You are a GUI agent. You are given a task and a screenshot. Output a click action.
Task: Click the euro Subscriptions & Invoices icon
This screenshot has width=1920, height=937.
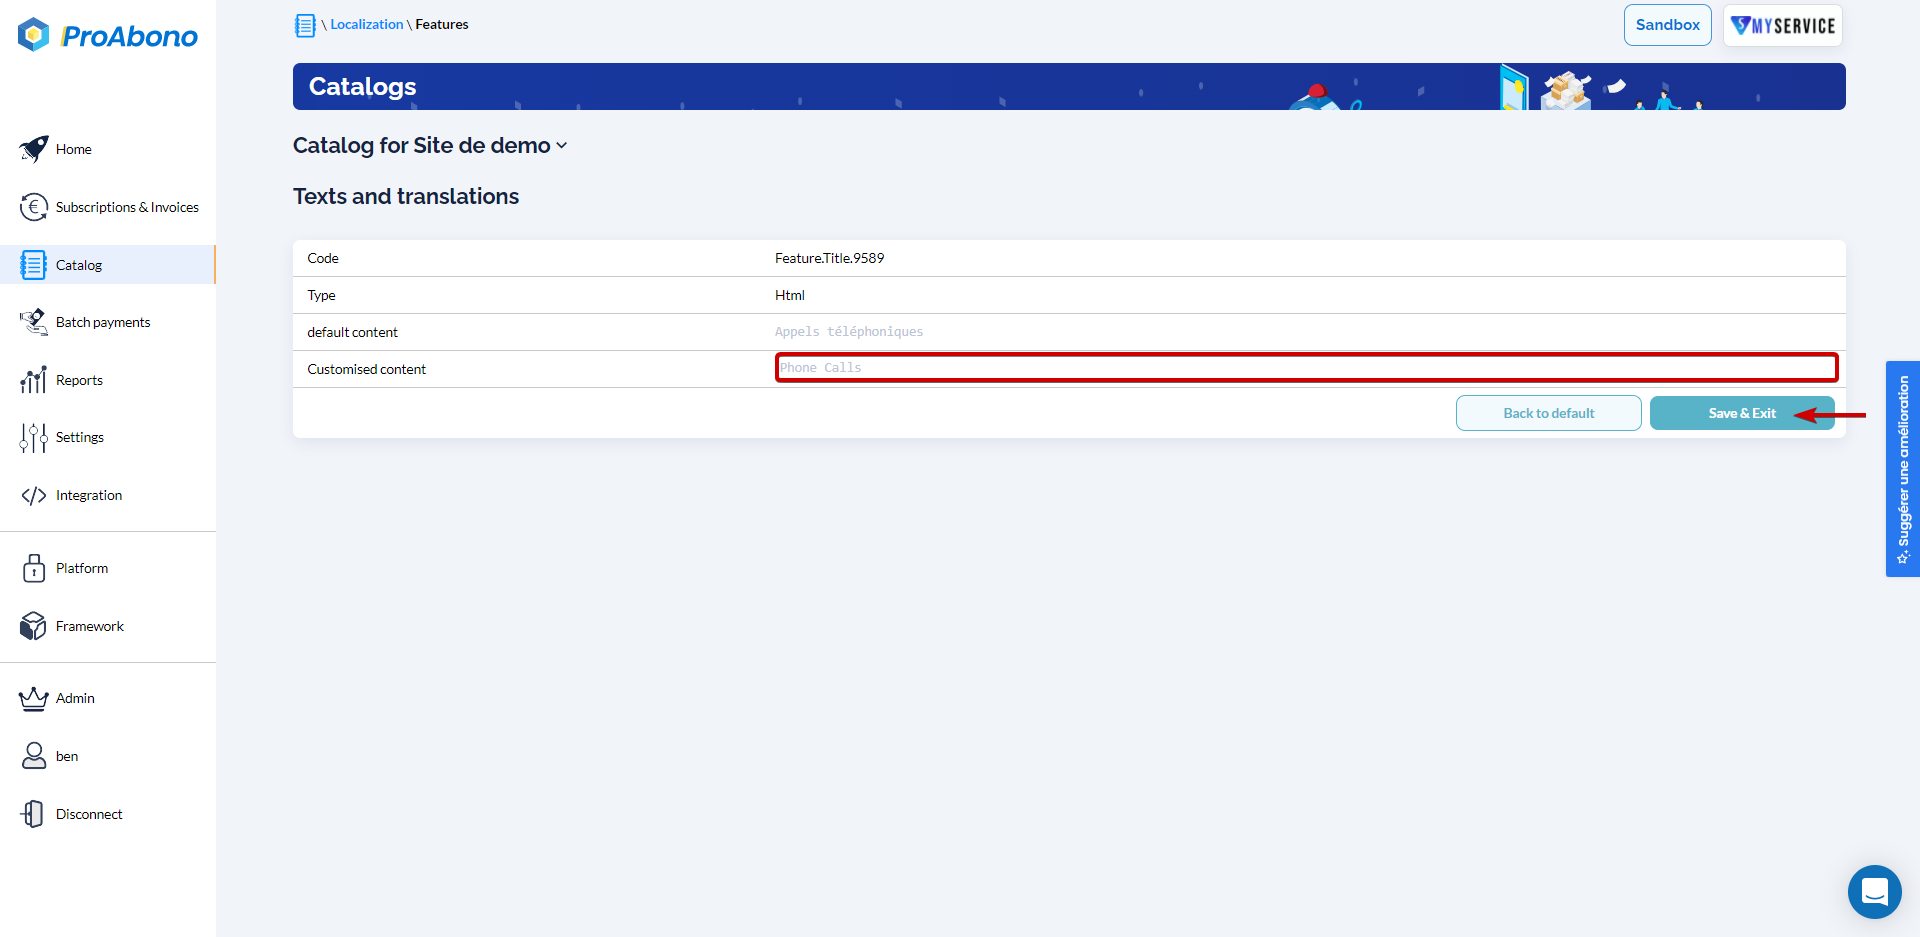(33, 207)
